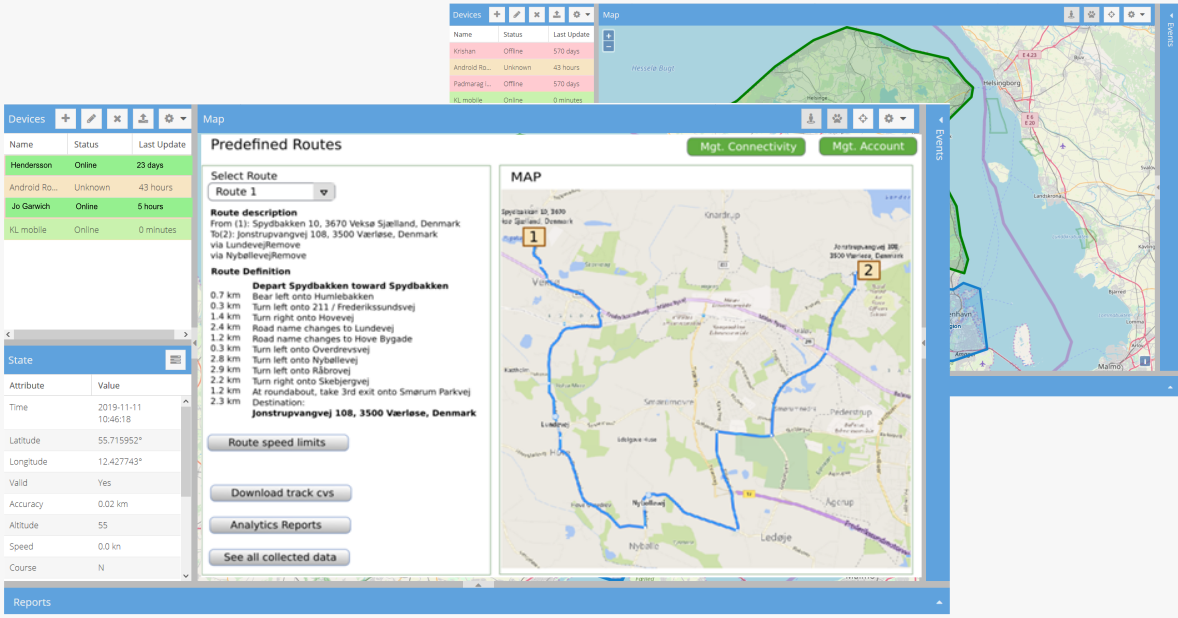Image resolution: width=1178 pixels, height=618 pixels.
Task: Click the remove device X icon in front Devices panel
Action: coord(117,119)
